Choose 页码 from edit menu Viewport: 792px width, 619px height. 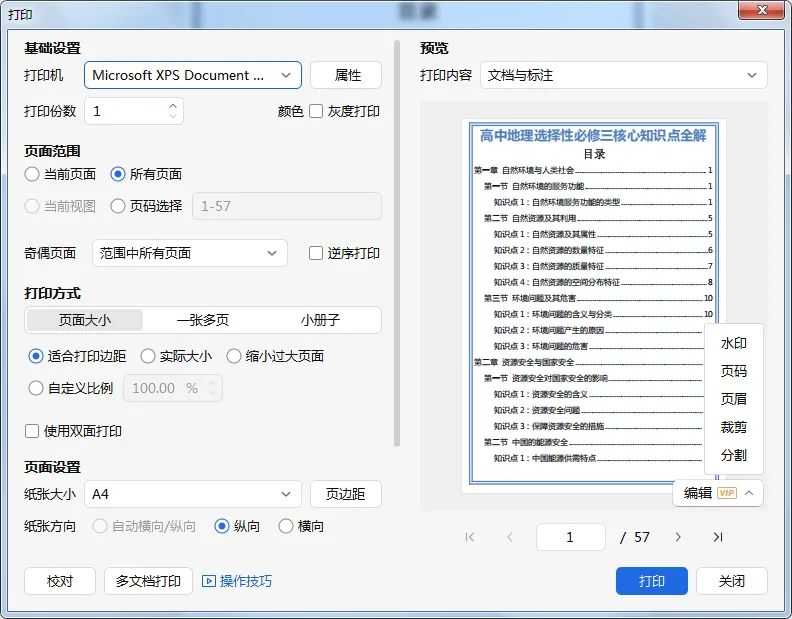point(733,371)
